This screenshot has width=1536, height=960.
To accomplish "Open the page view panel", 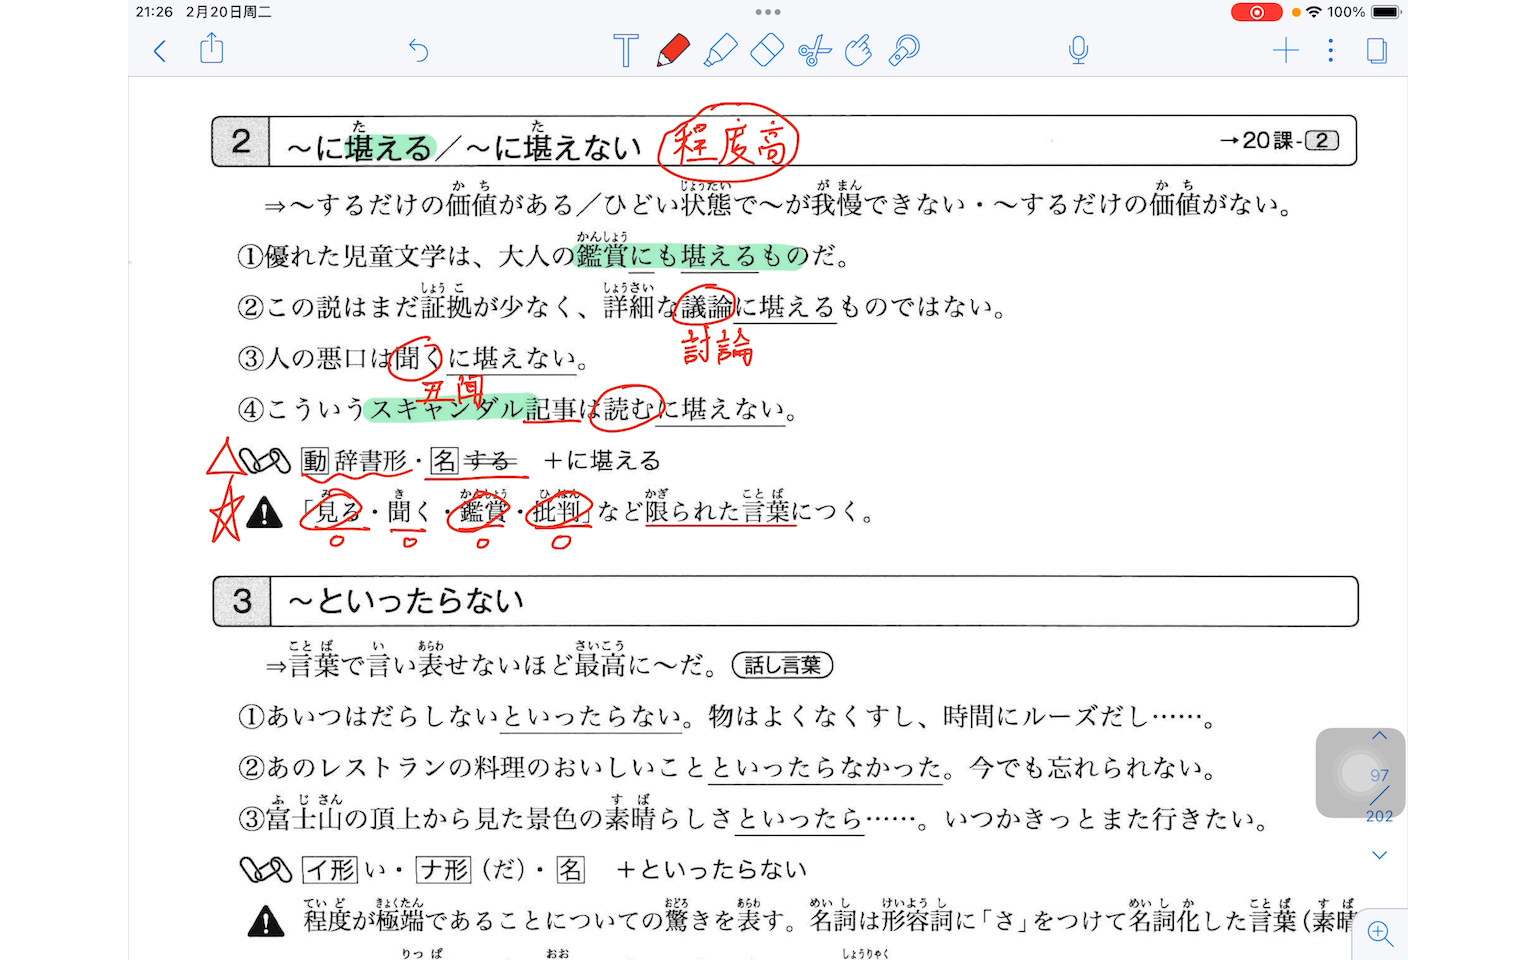I will point(1377,50).
